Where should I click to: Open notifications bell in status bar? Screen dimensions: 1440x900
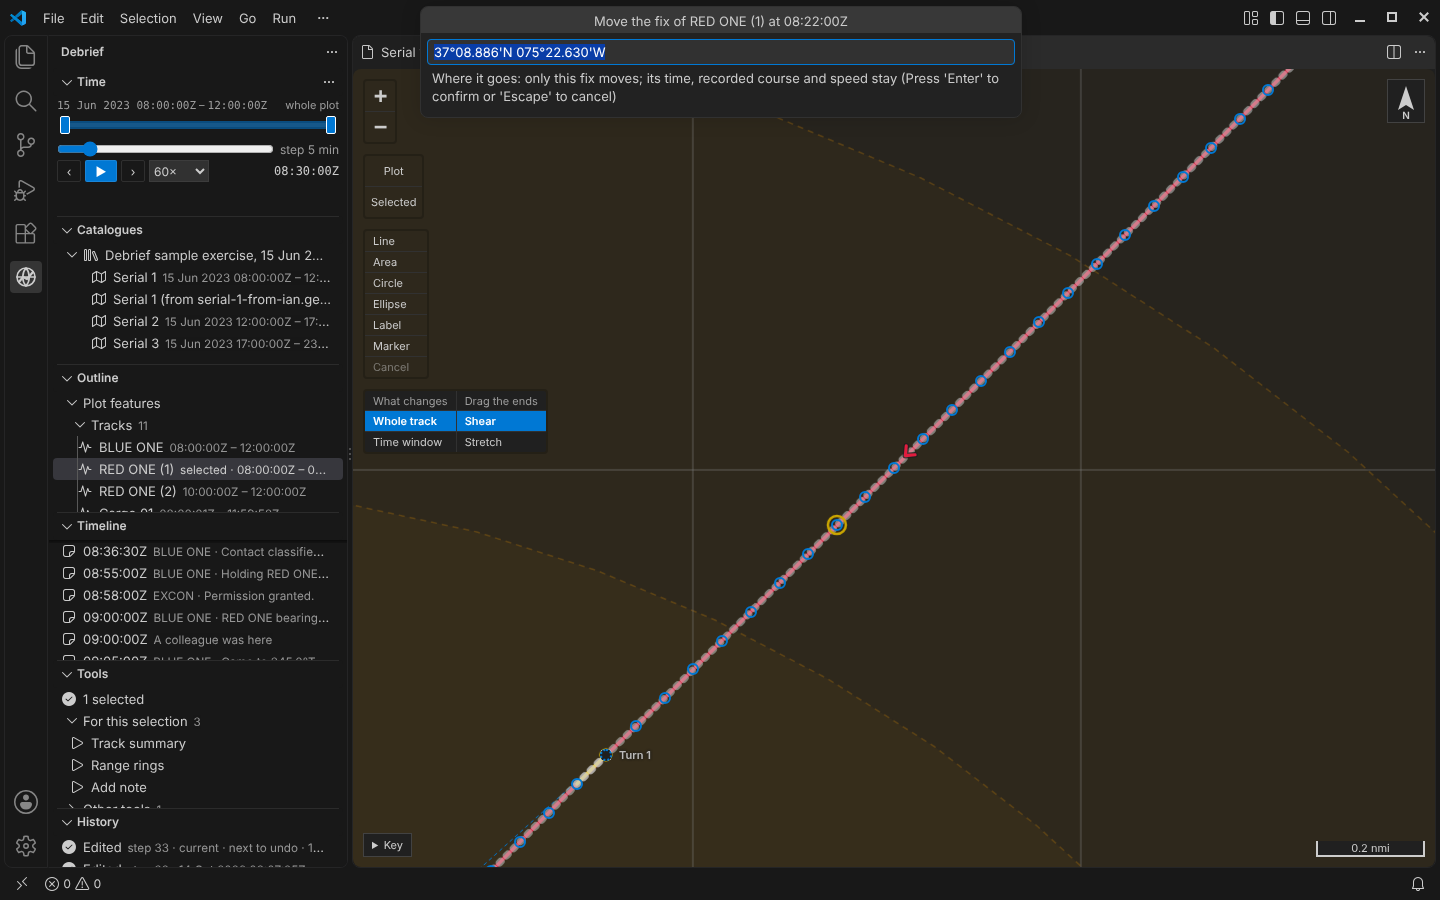pos(1417,884)
